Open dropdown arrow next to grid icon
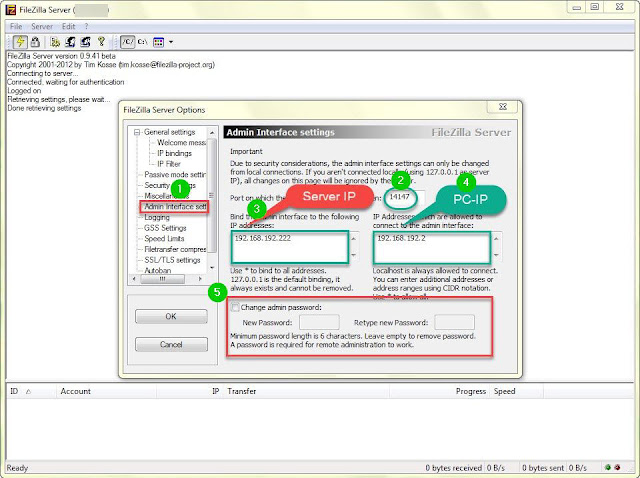 171,42
